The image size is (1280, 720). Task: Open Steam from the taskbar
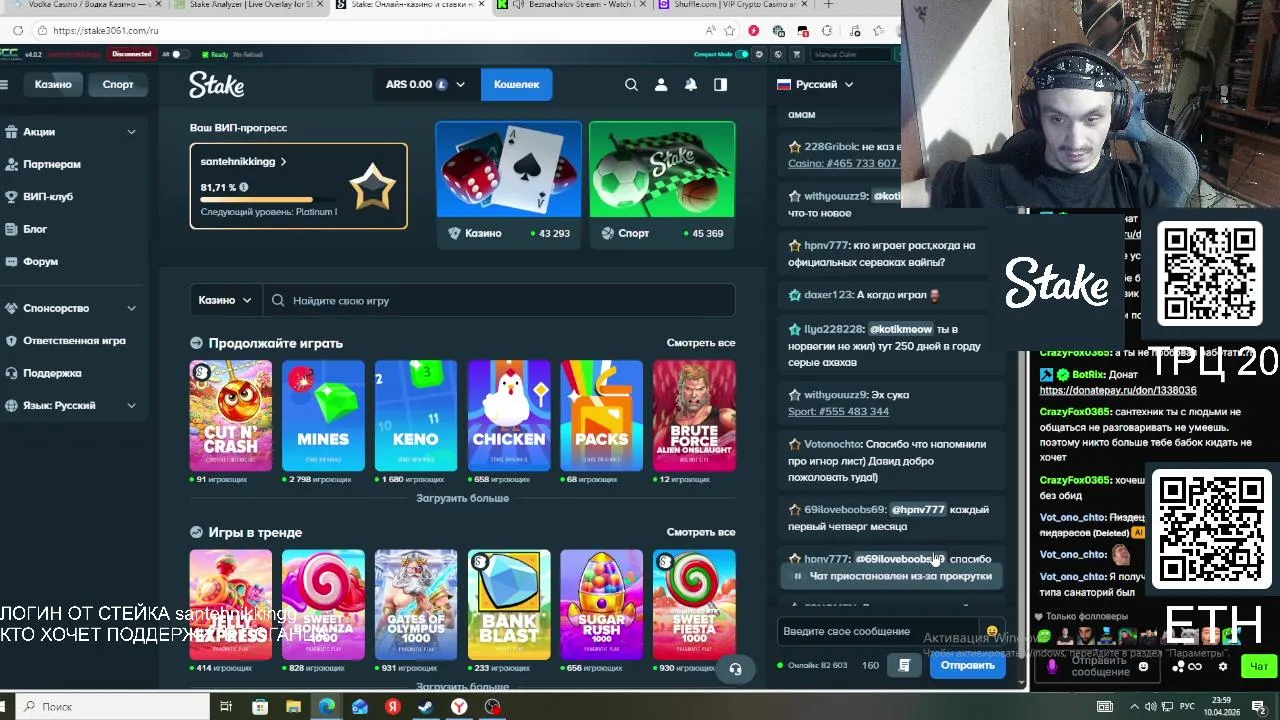click(426, 707)
